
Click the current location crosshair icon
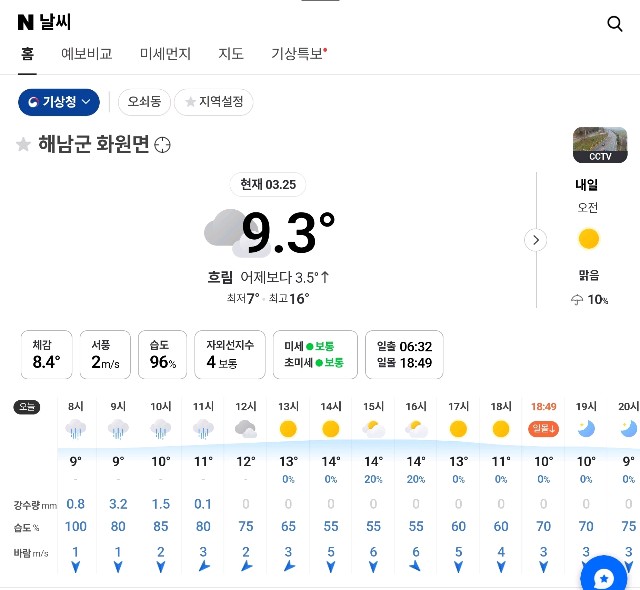pyautogui.click(x=162, y=145)
